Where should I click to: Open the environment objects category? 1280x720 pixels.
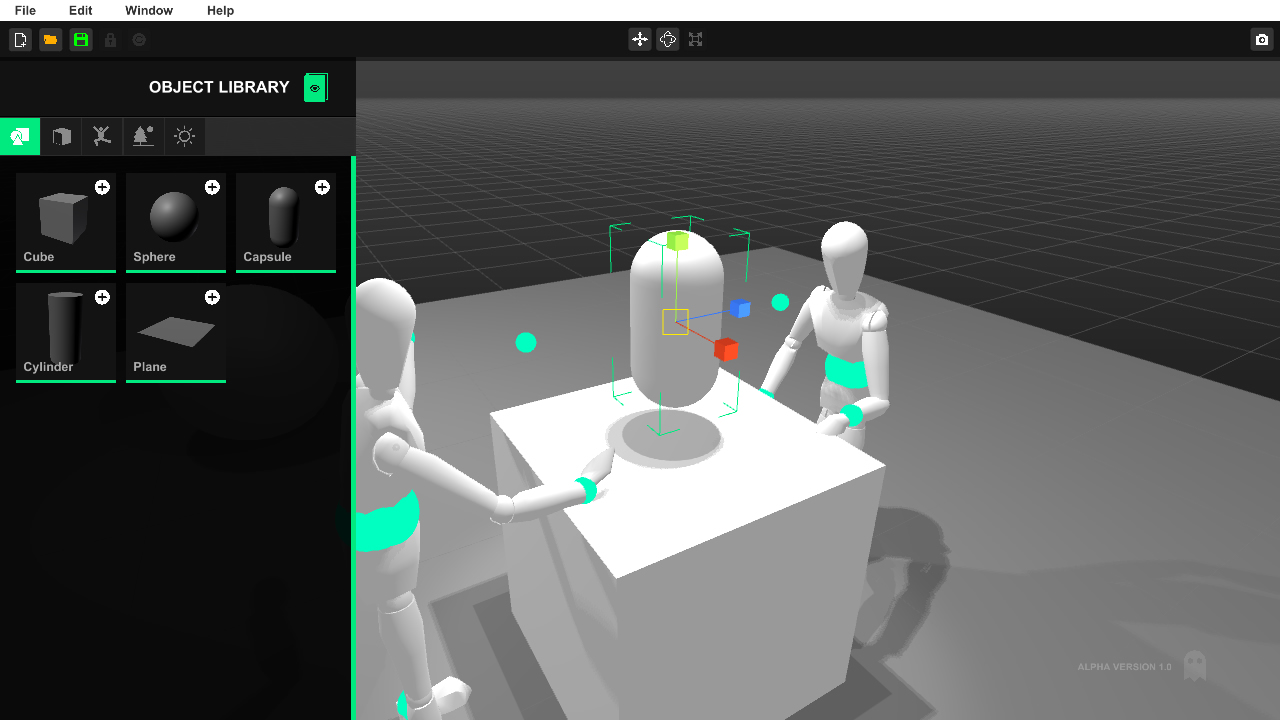tap(143, 136)
